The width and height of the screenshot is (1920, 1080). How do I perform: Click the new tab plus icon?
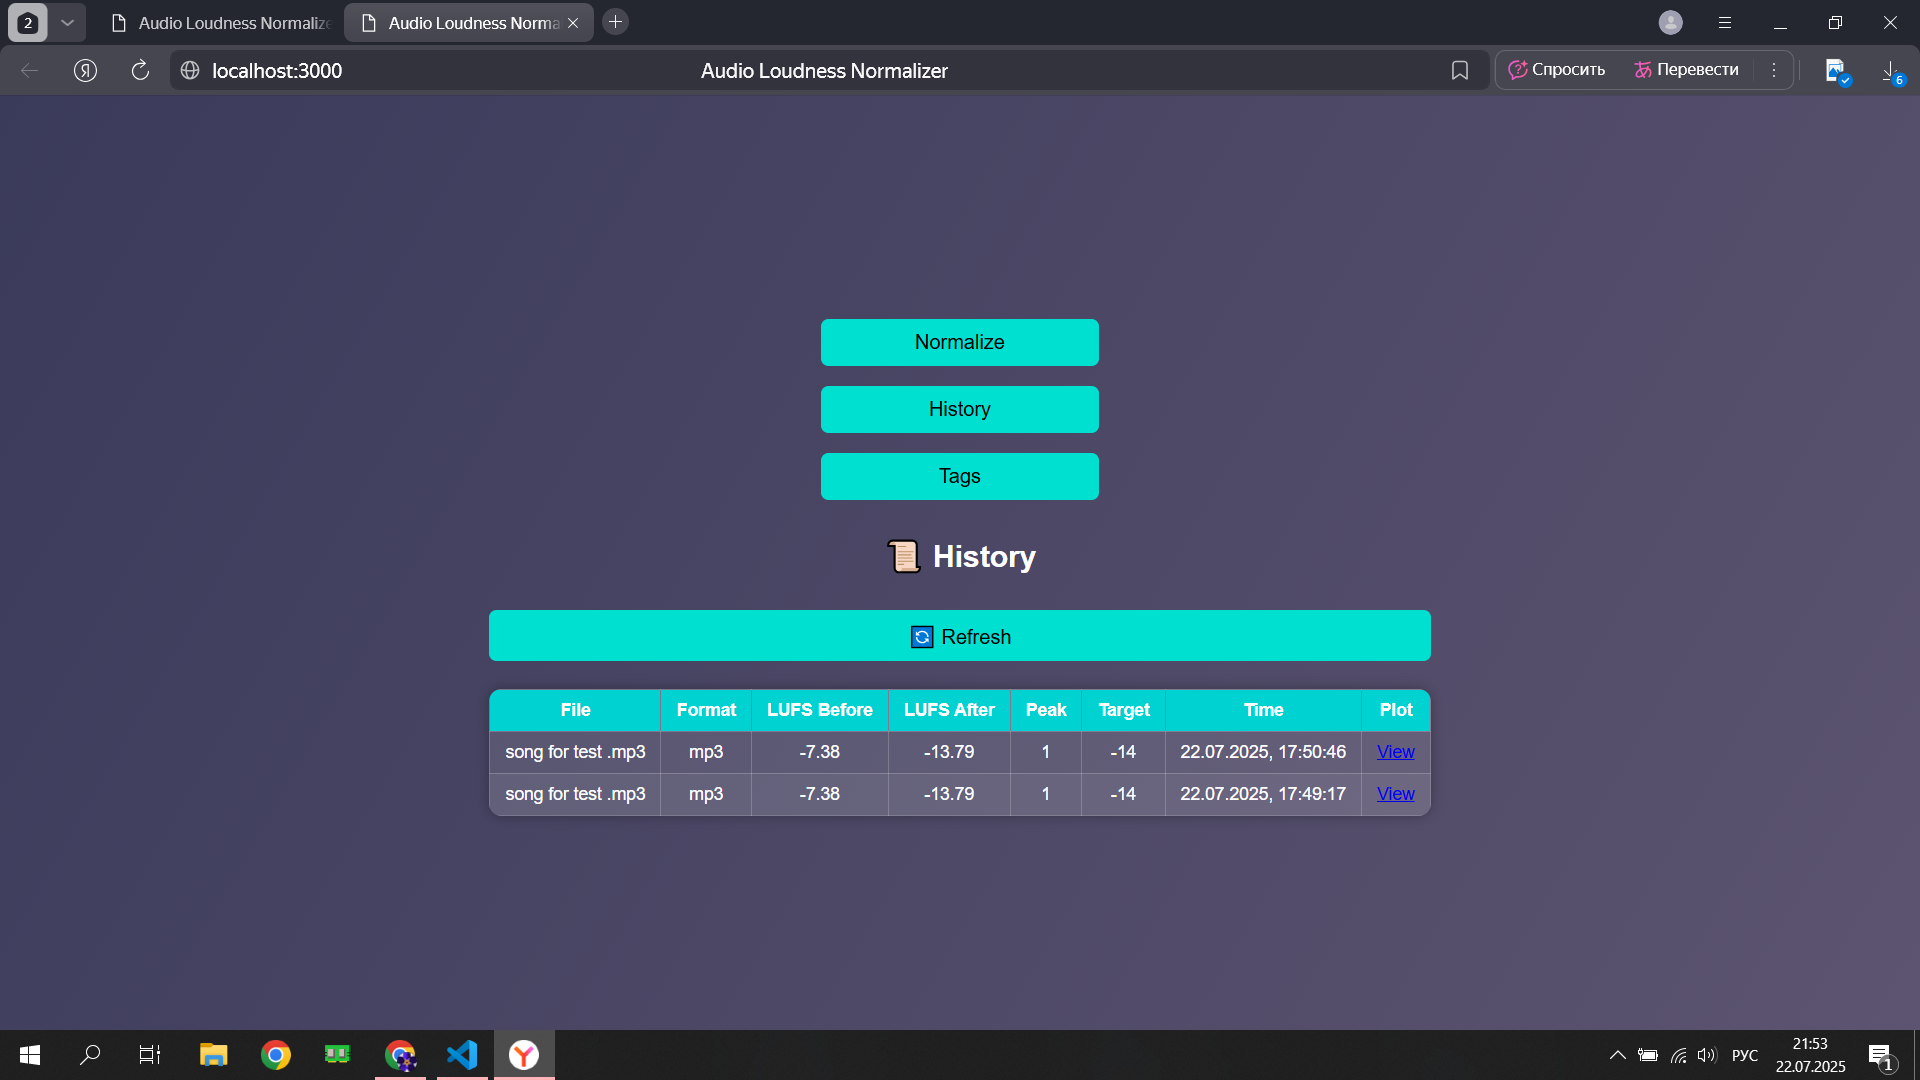click(x=616, y=22)
